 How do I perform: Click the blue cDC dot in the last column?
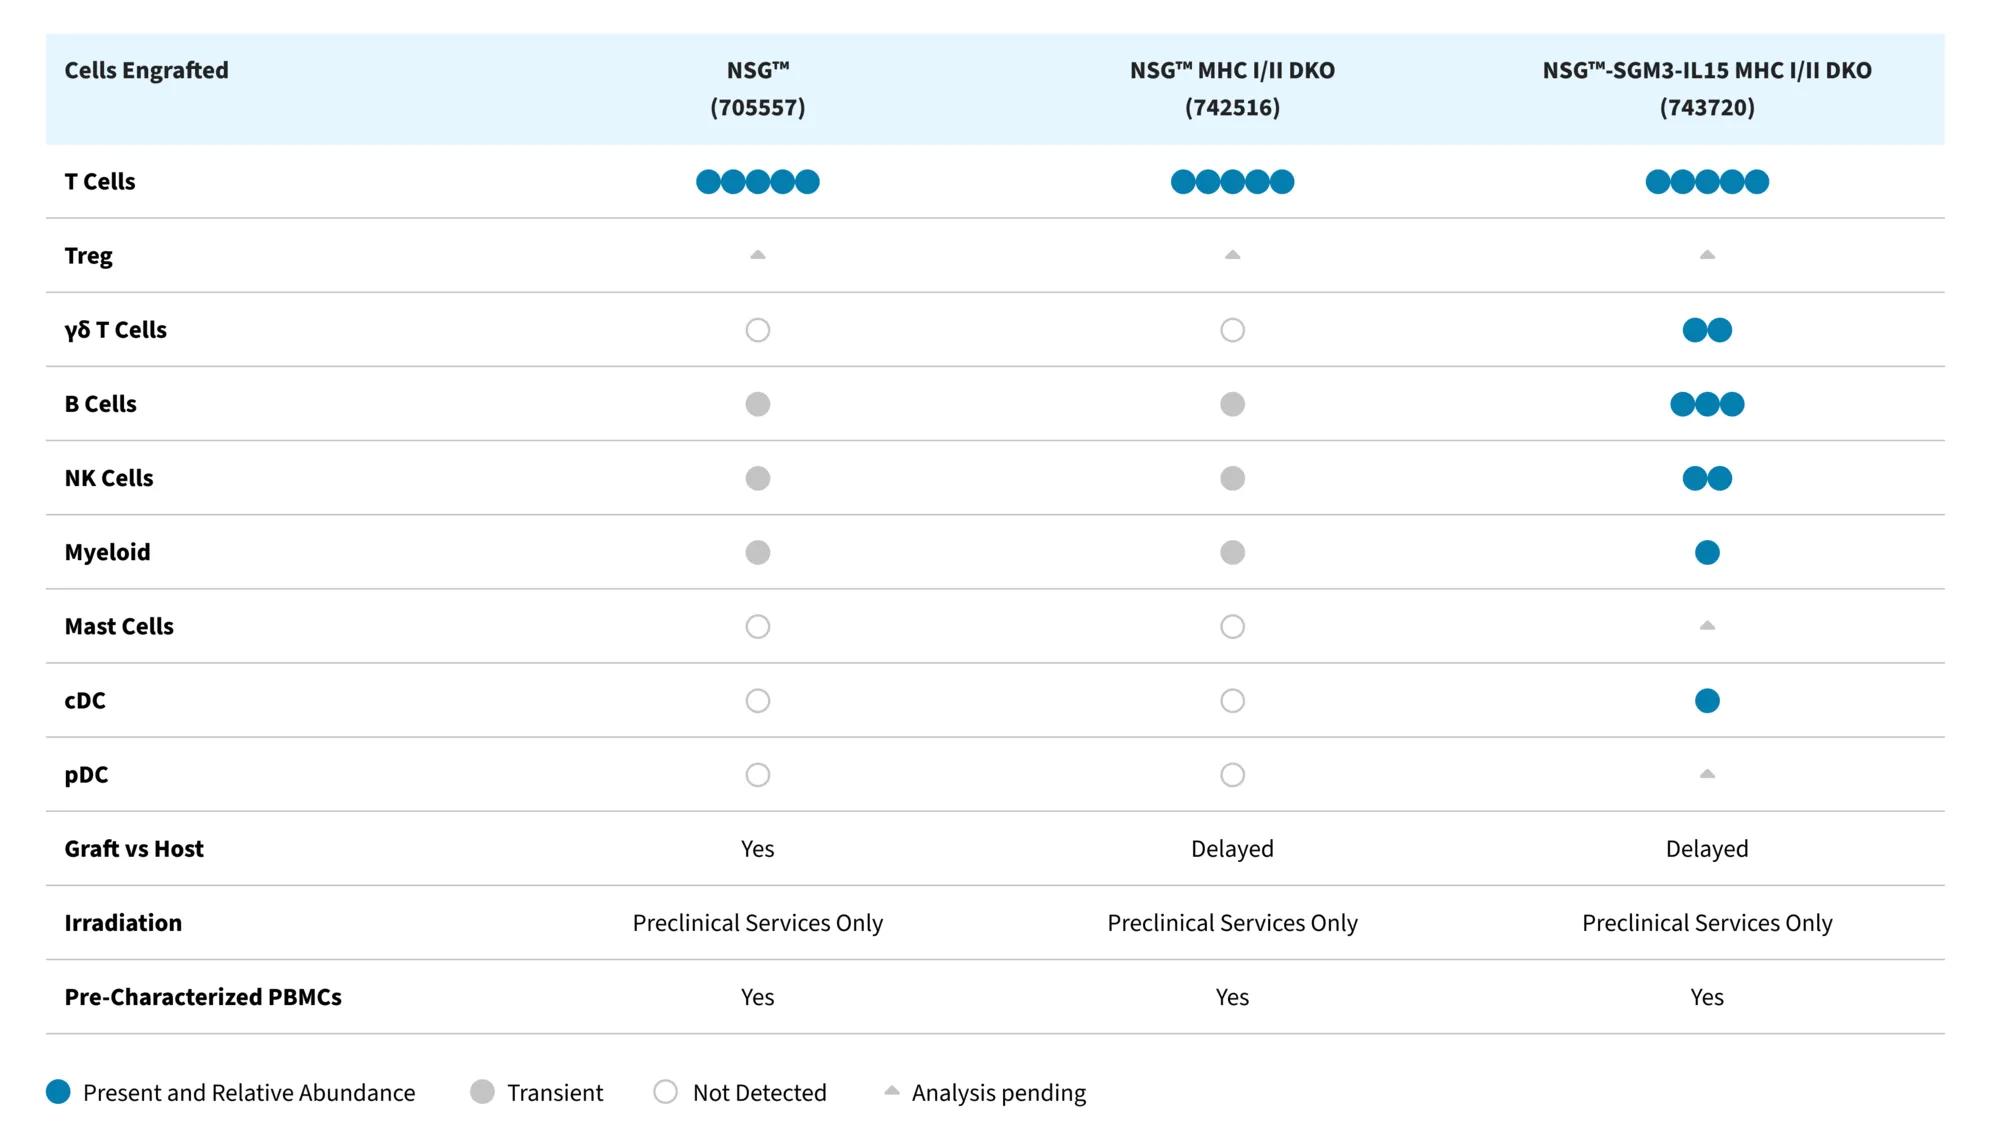point(1707,701)
